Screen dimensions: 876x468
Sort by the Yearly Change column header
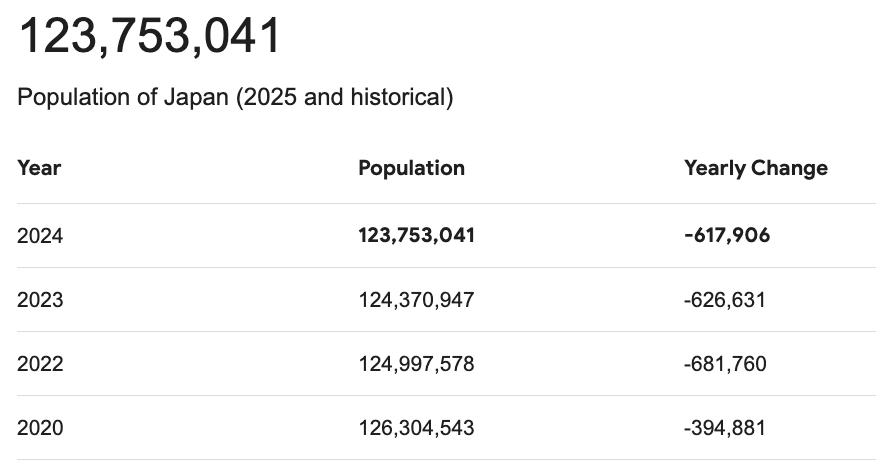755,168
